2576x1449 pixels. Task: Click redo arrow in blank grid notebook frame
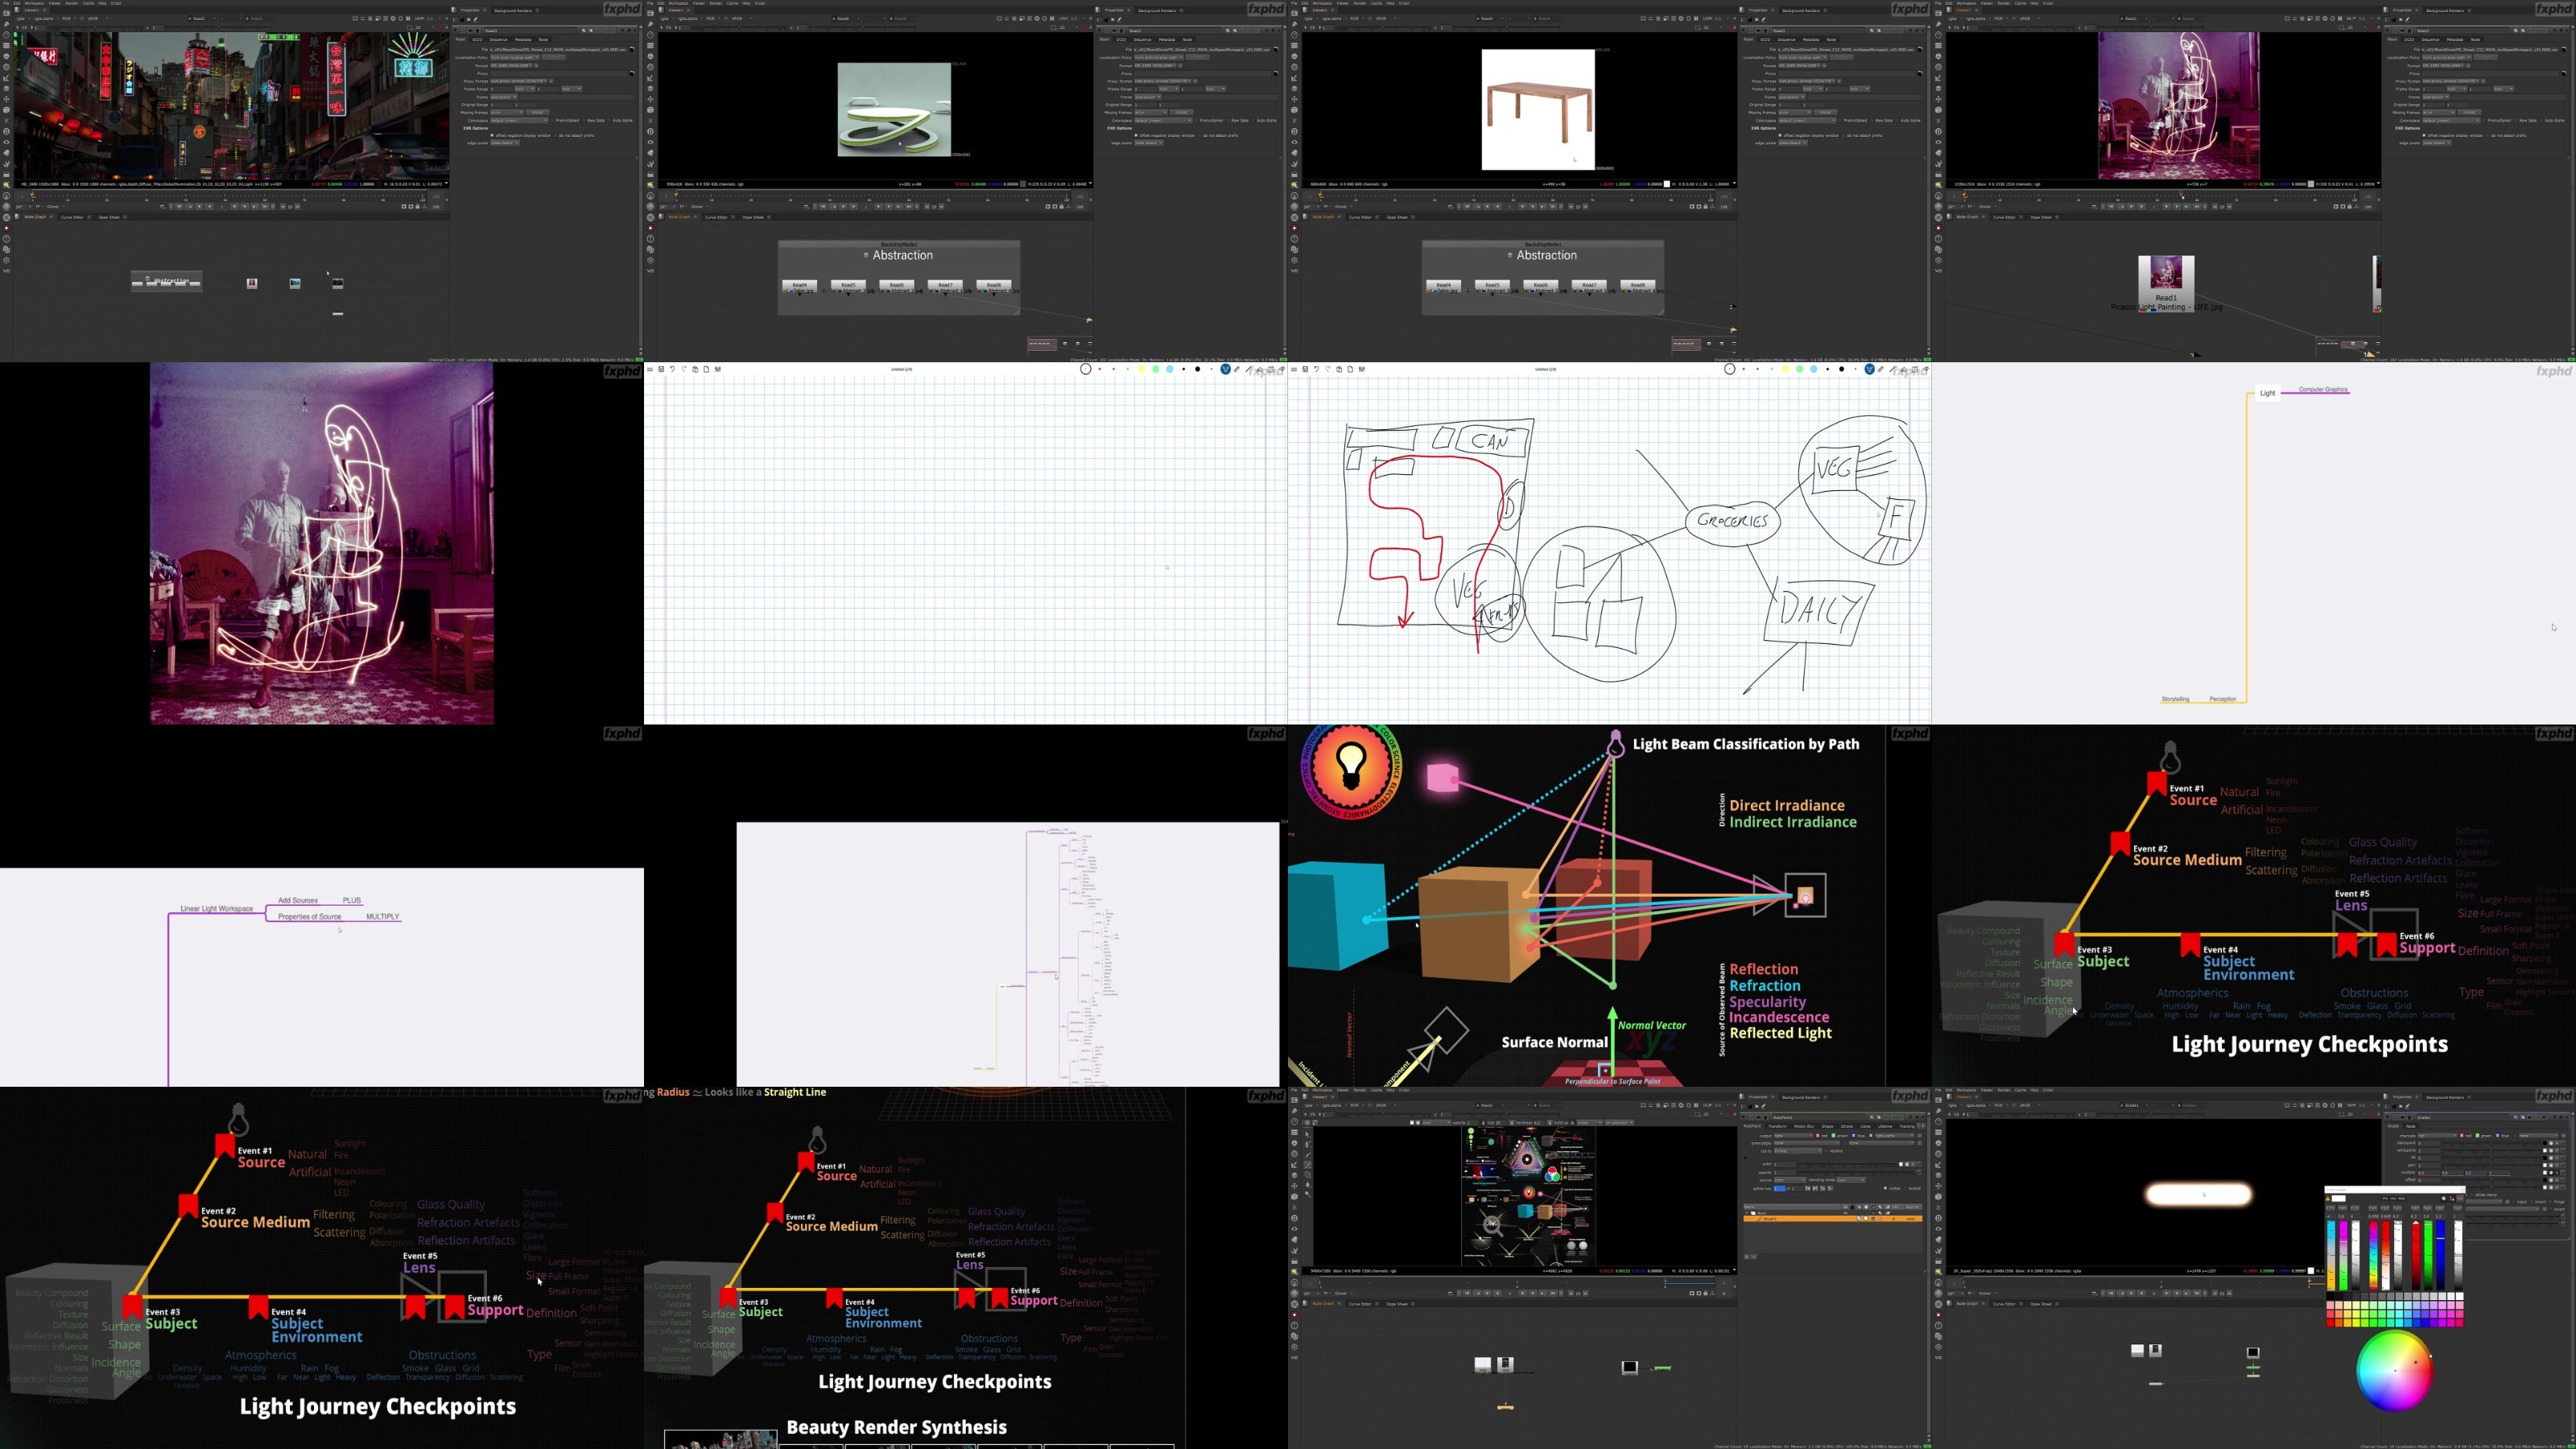tap(684, 369)
